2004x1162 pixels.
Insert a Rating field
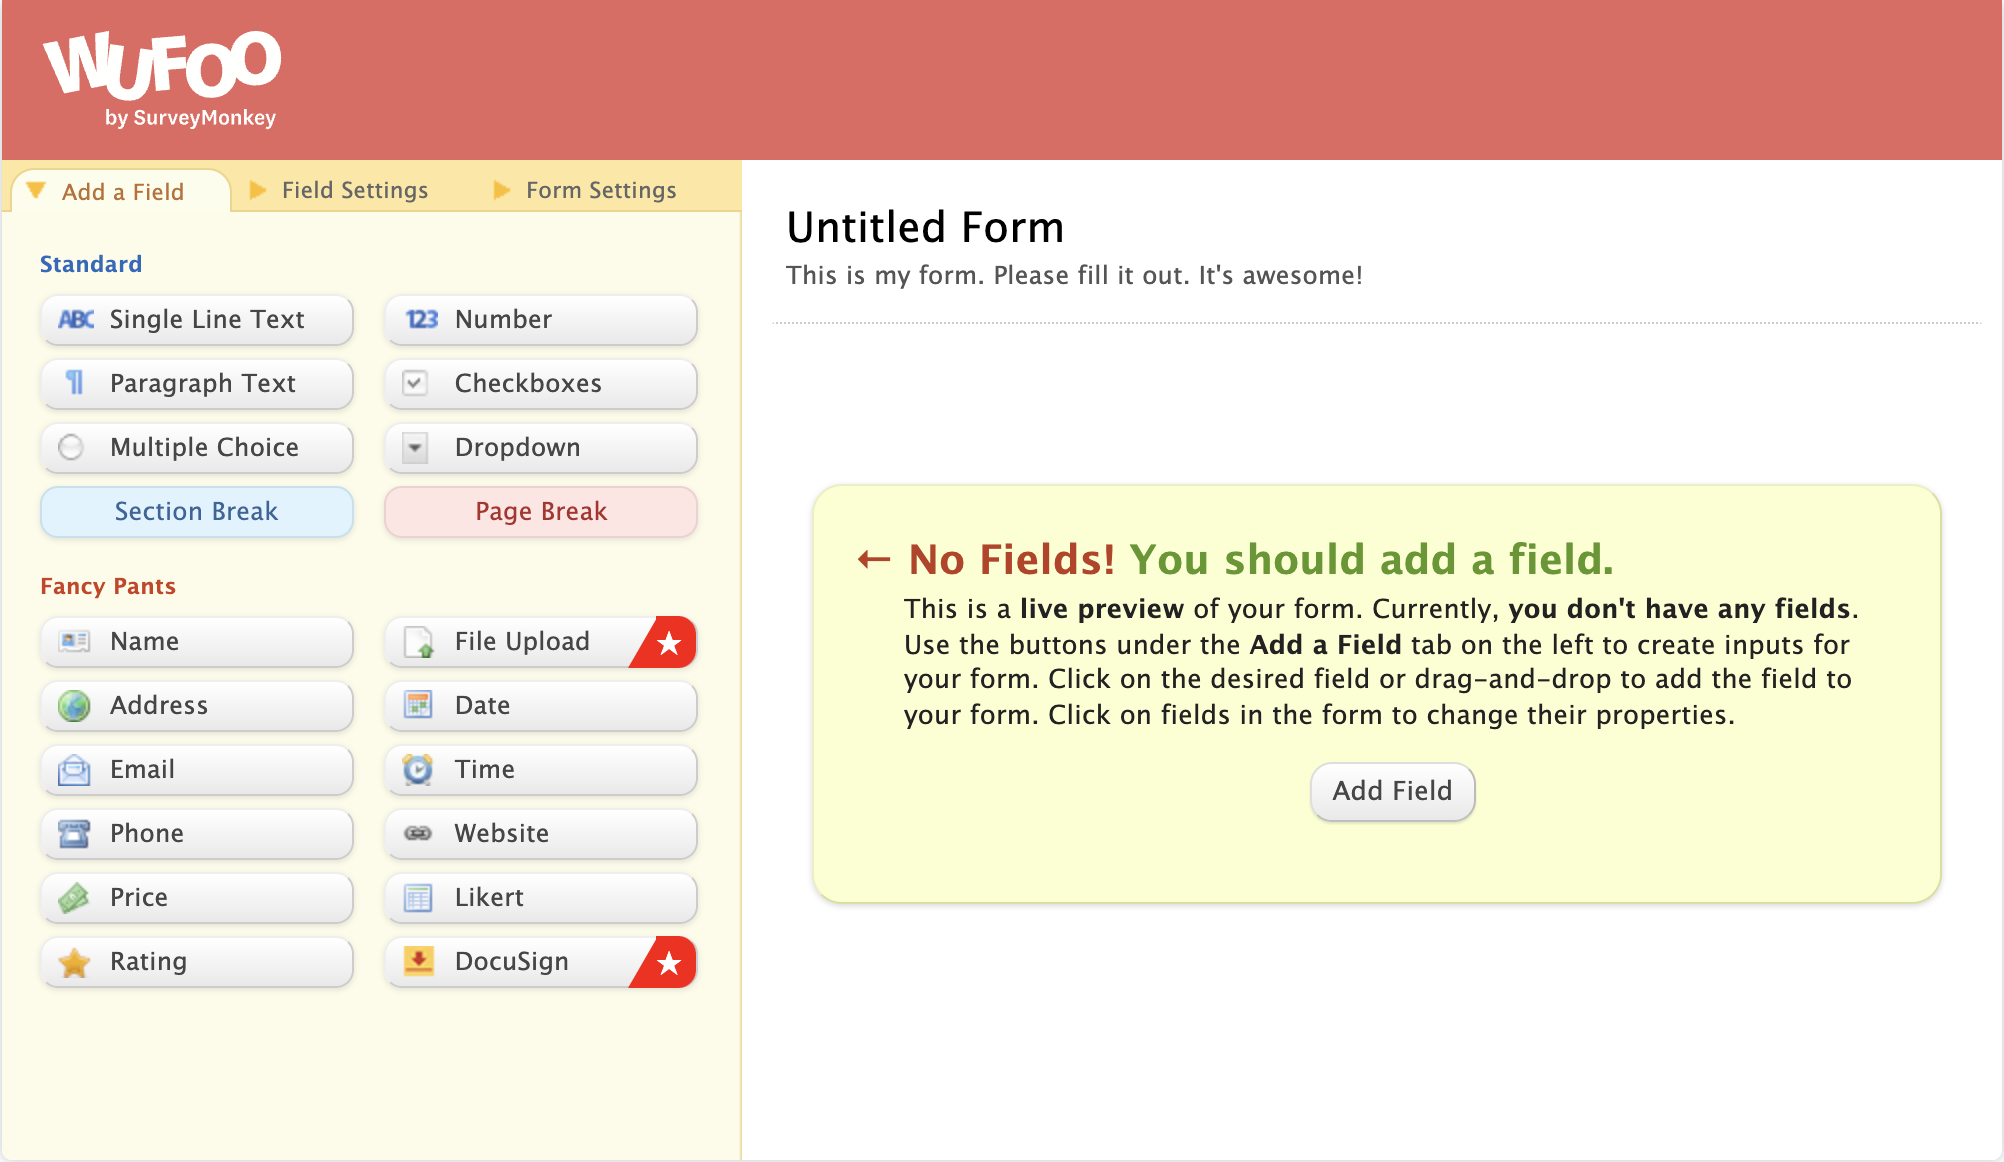[197, 962]
